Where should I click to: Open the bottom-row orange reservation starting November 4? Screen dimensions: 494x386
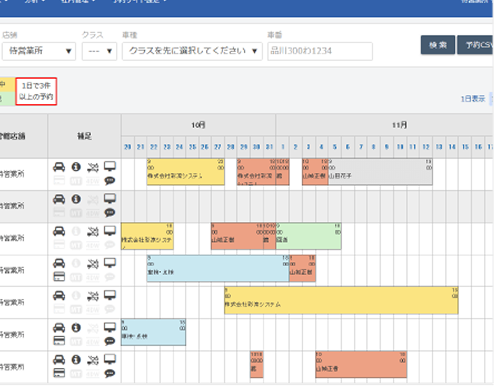coord(361,364)
